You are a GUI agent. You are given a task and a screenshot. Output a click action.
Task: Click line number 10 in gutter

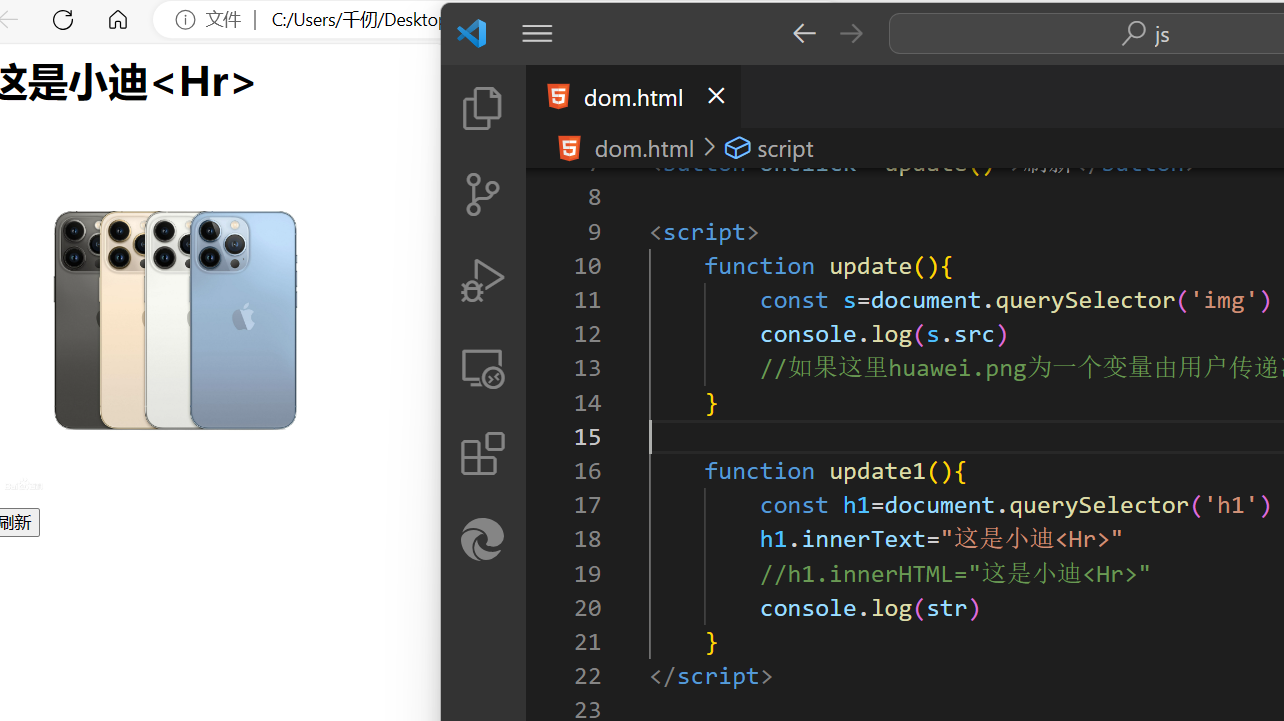pyautogui.click(x=588, y=266)
